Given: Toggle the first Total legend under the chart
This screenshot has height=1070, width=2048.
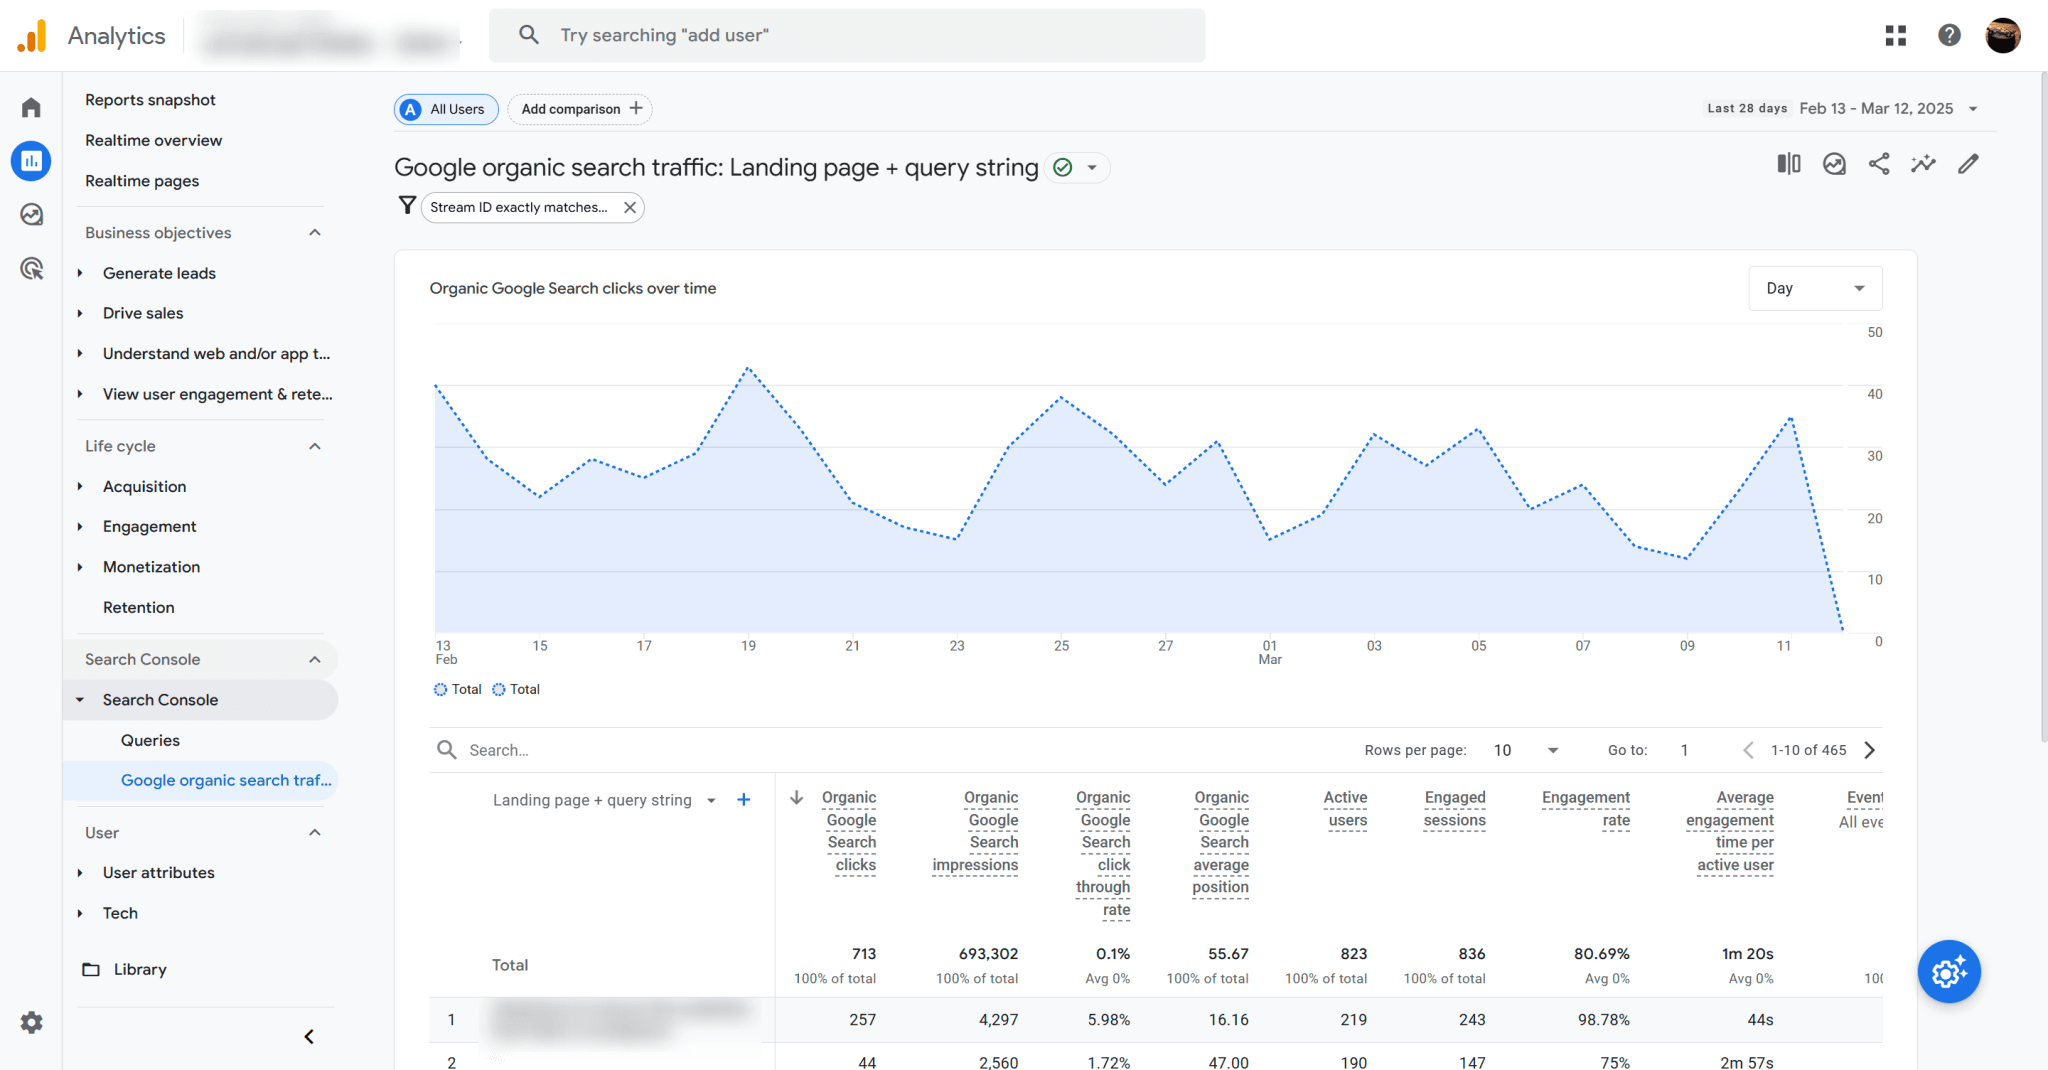Looking at the screenshot, I should pyautogui.click(x=457, y=689).
